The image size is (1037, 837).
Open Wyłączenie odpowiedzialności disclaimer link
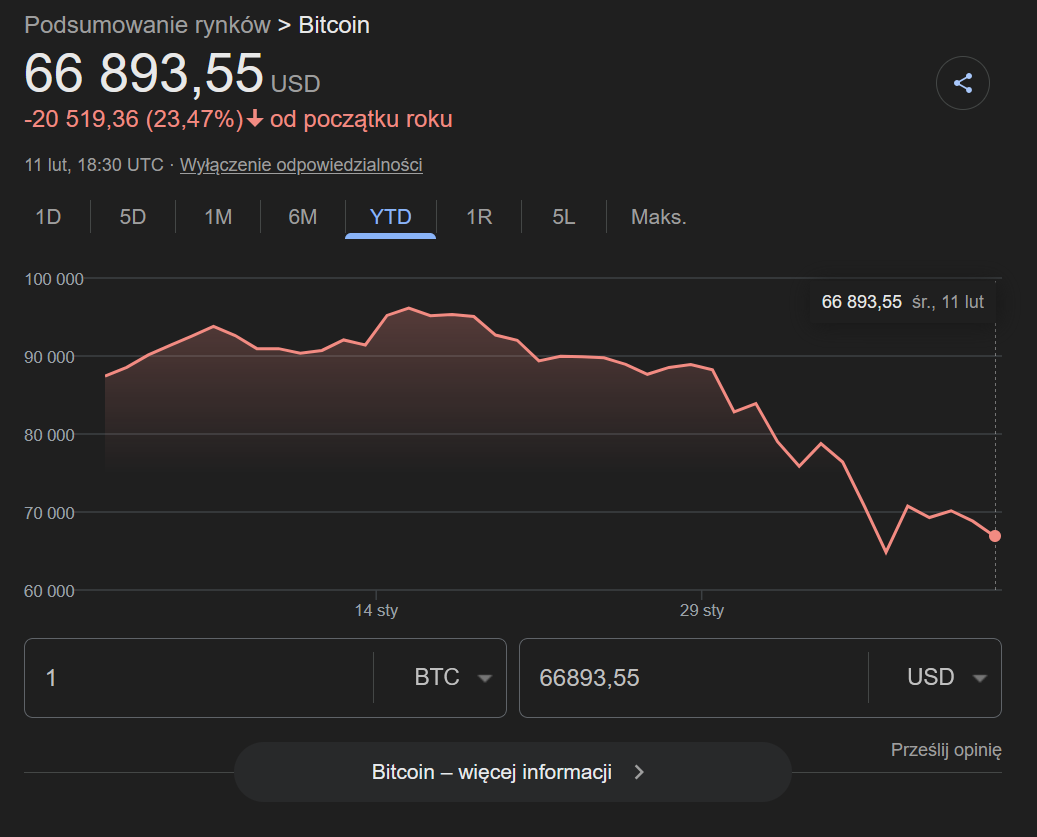(301, 165)
